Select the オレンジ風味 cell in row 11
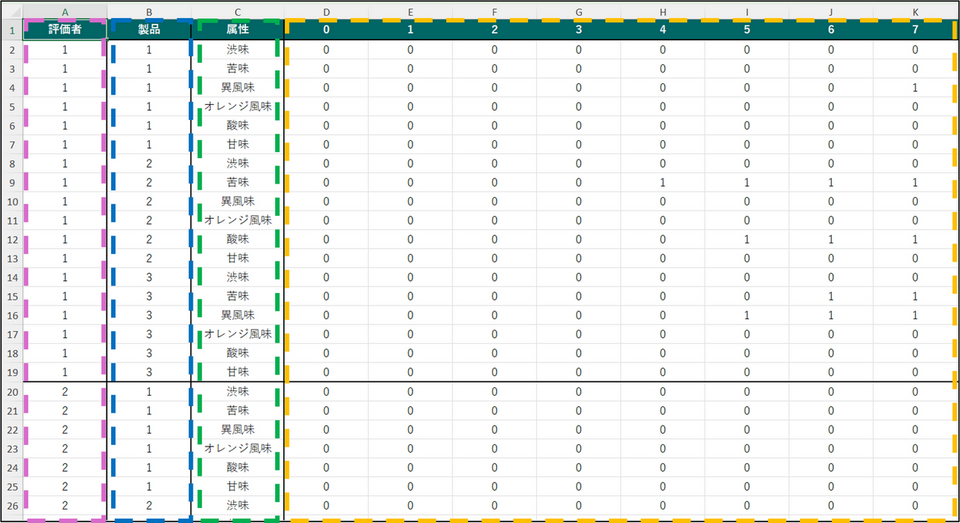 coord(238,220)
